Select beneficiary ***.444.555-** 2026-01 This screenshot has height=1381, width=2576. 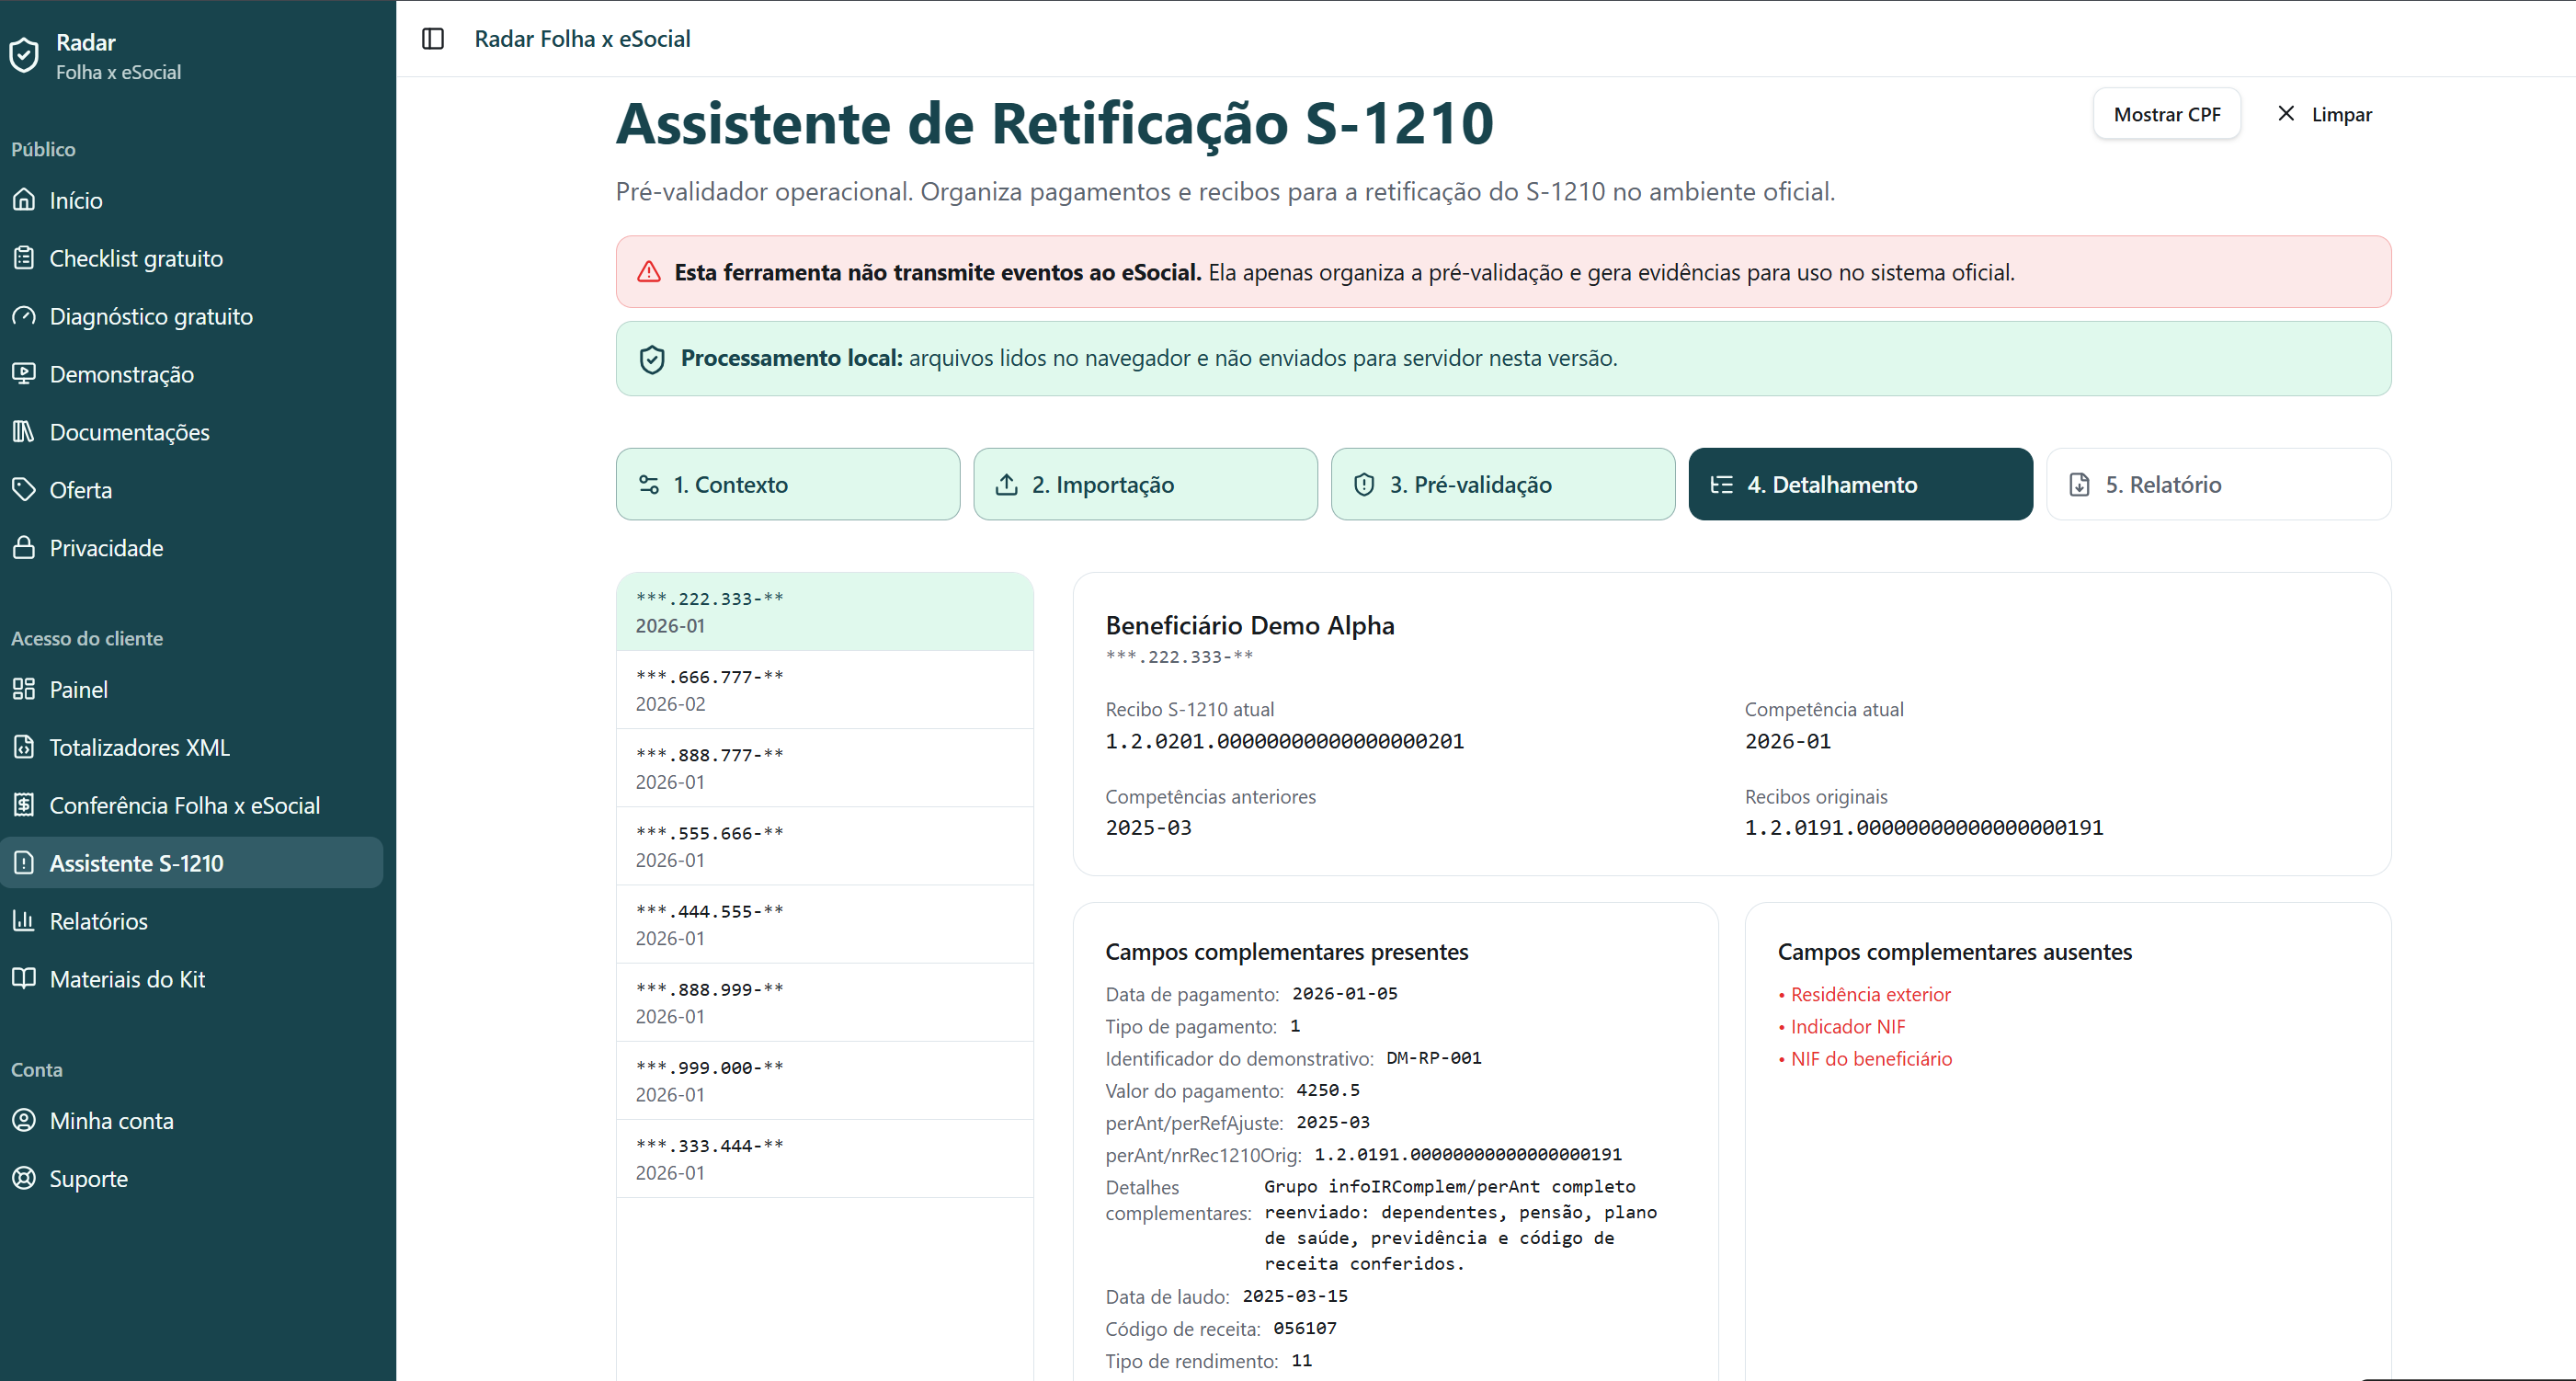pos(825,924)
